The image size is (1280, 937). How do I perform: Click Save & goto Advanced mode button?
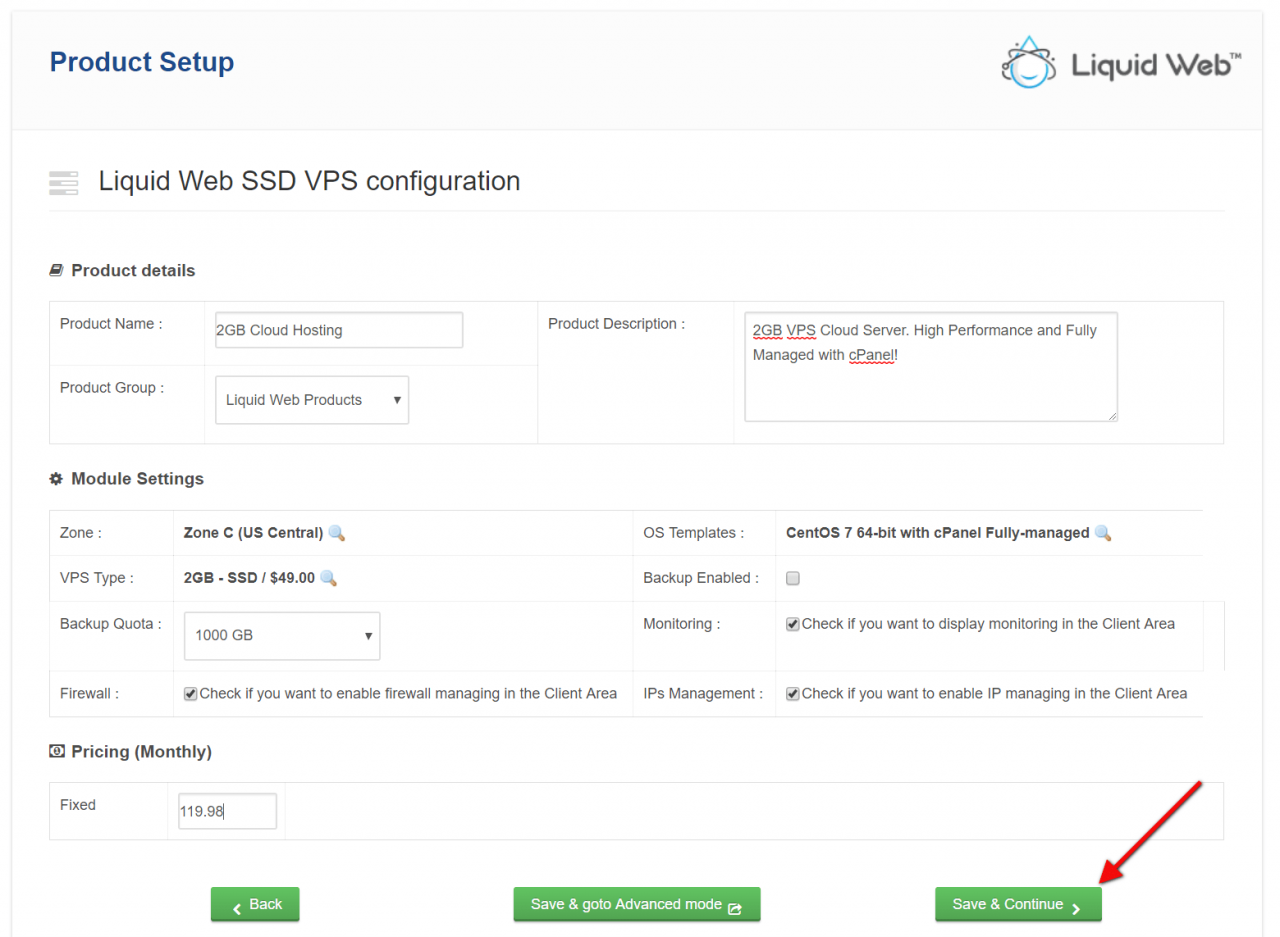click(x=637, y=904)
